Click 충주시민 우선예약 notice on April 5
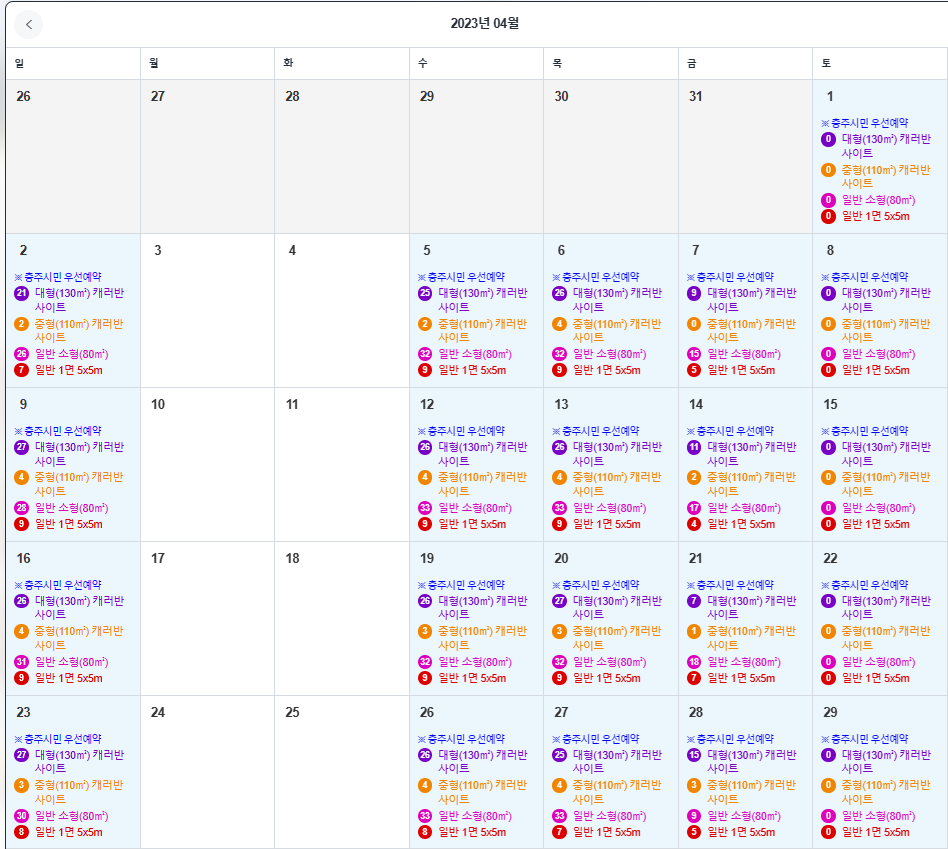This screenshot has width=948, height=849. pos(461,277)
